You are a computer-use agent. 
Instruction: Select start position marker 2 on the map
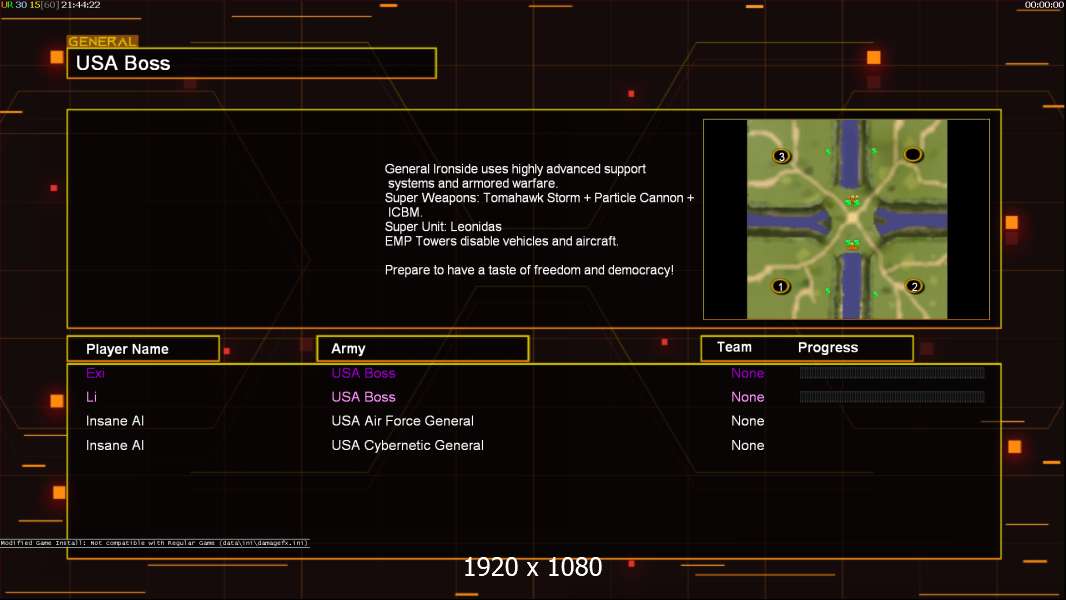(914, 287)
